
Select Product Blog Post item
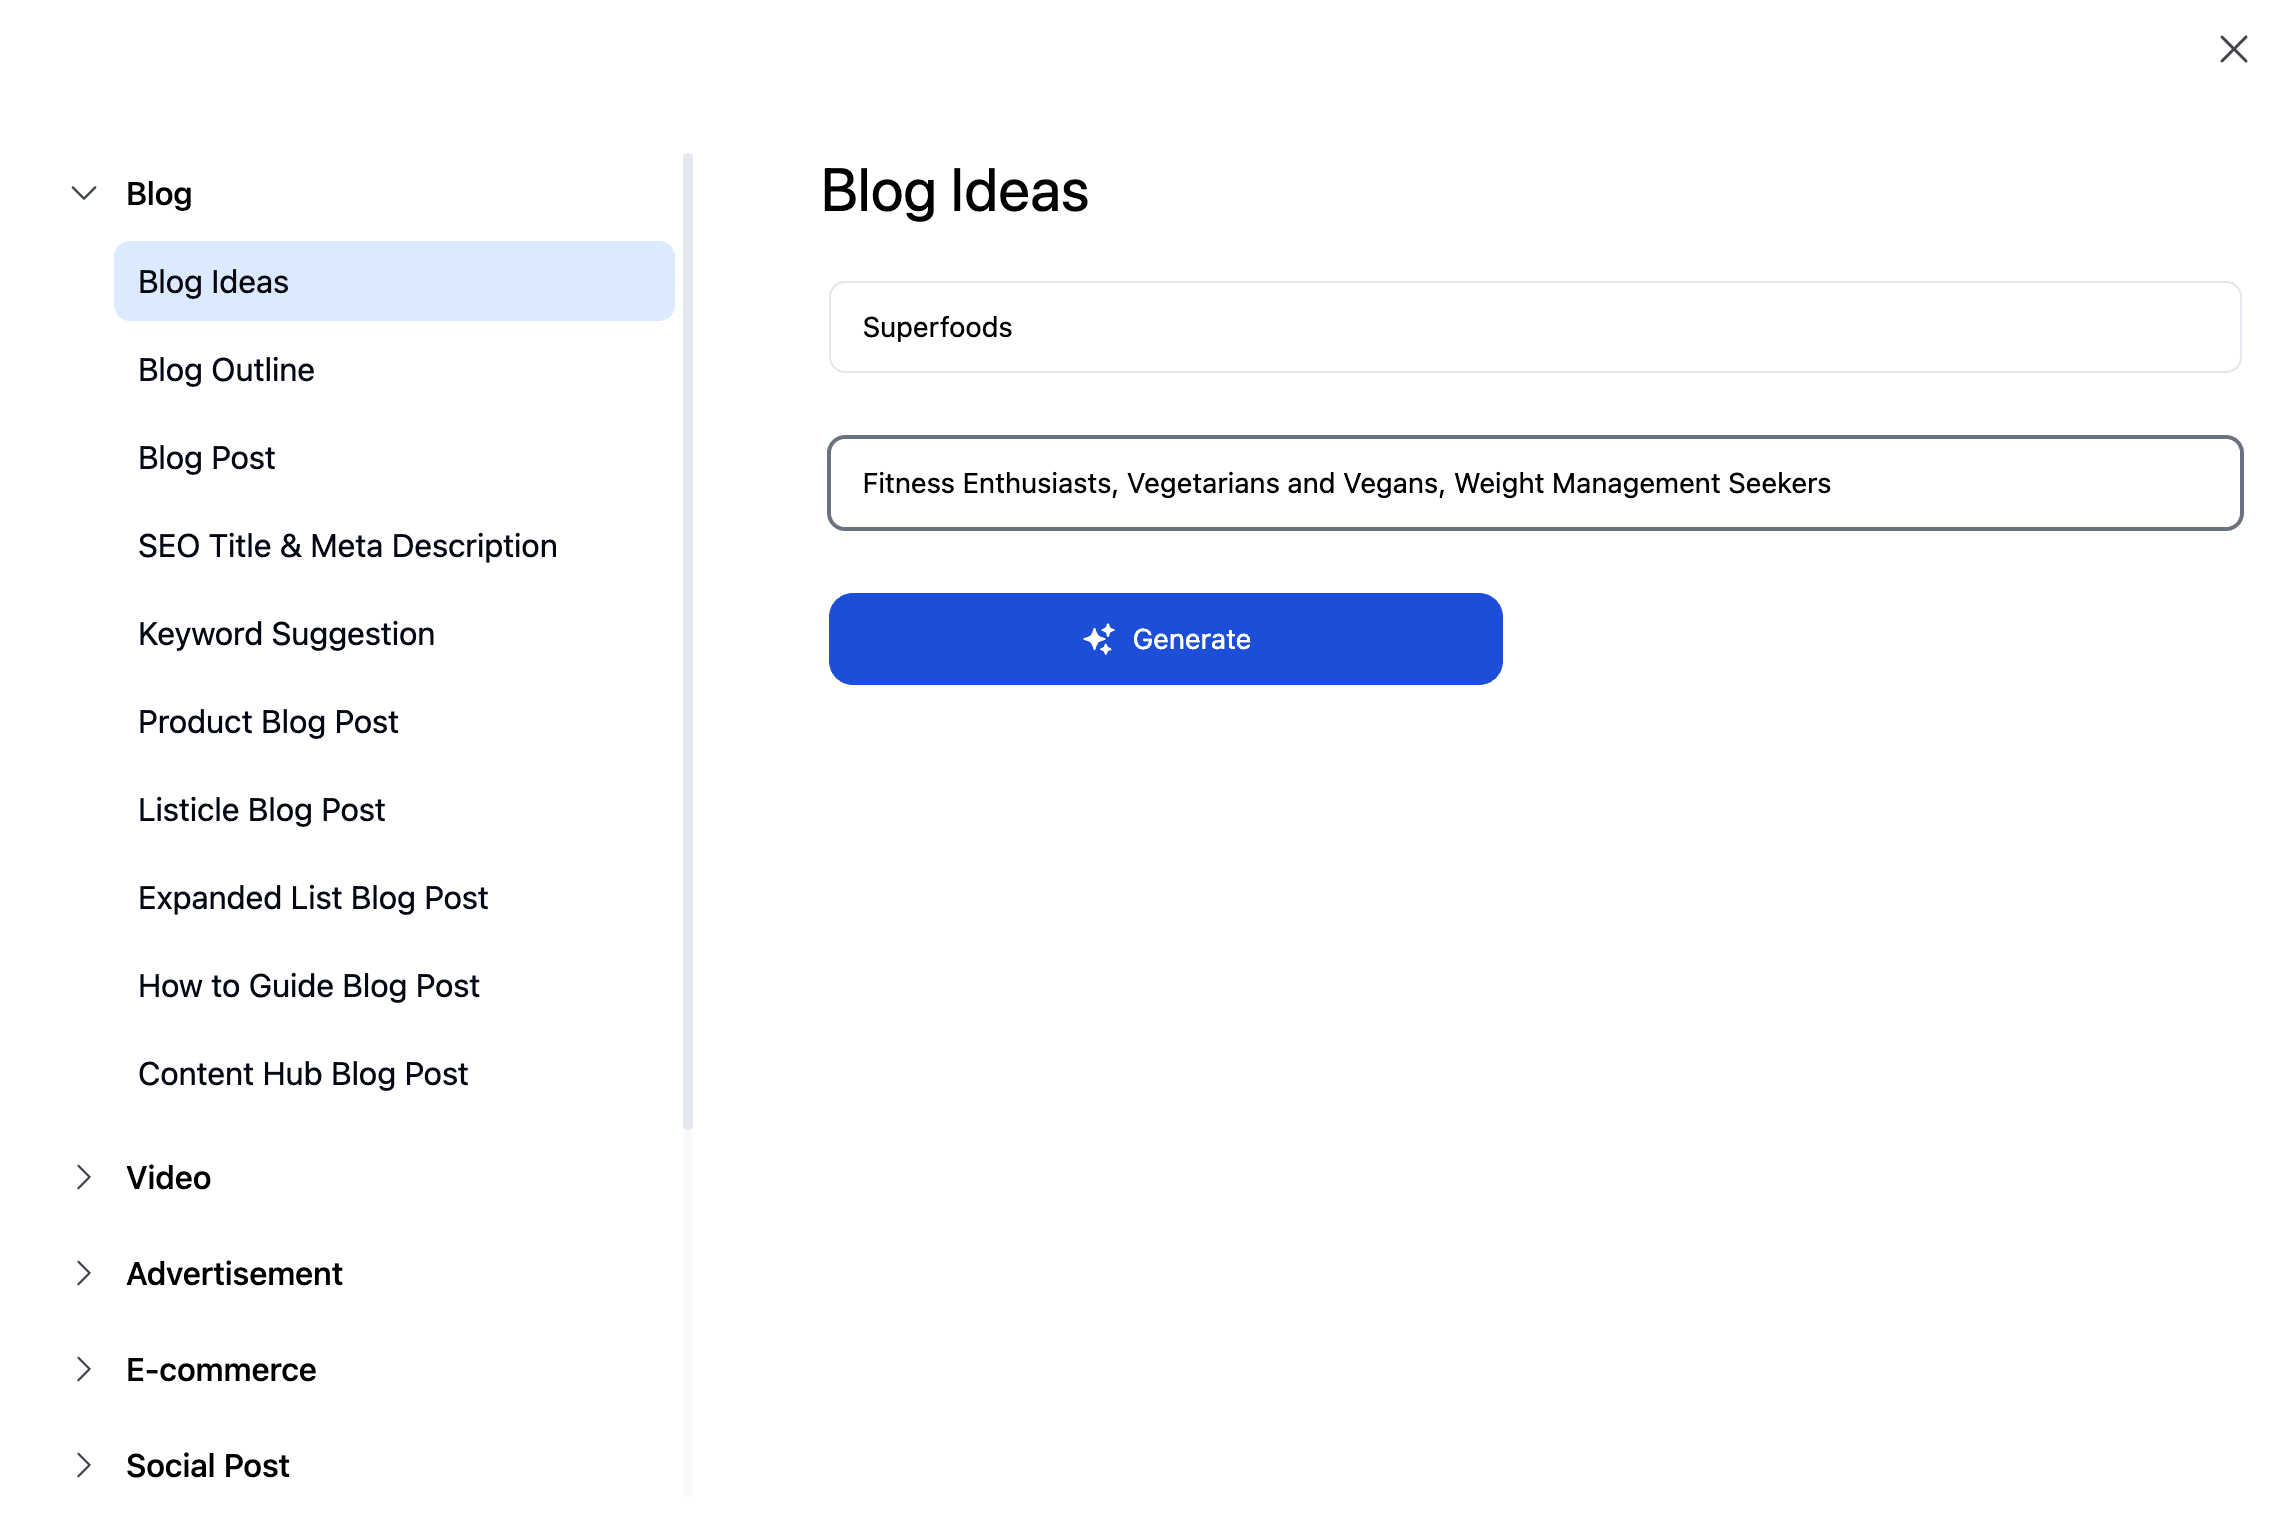tap(268, 721)
